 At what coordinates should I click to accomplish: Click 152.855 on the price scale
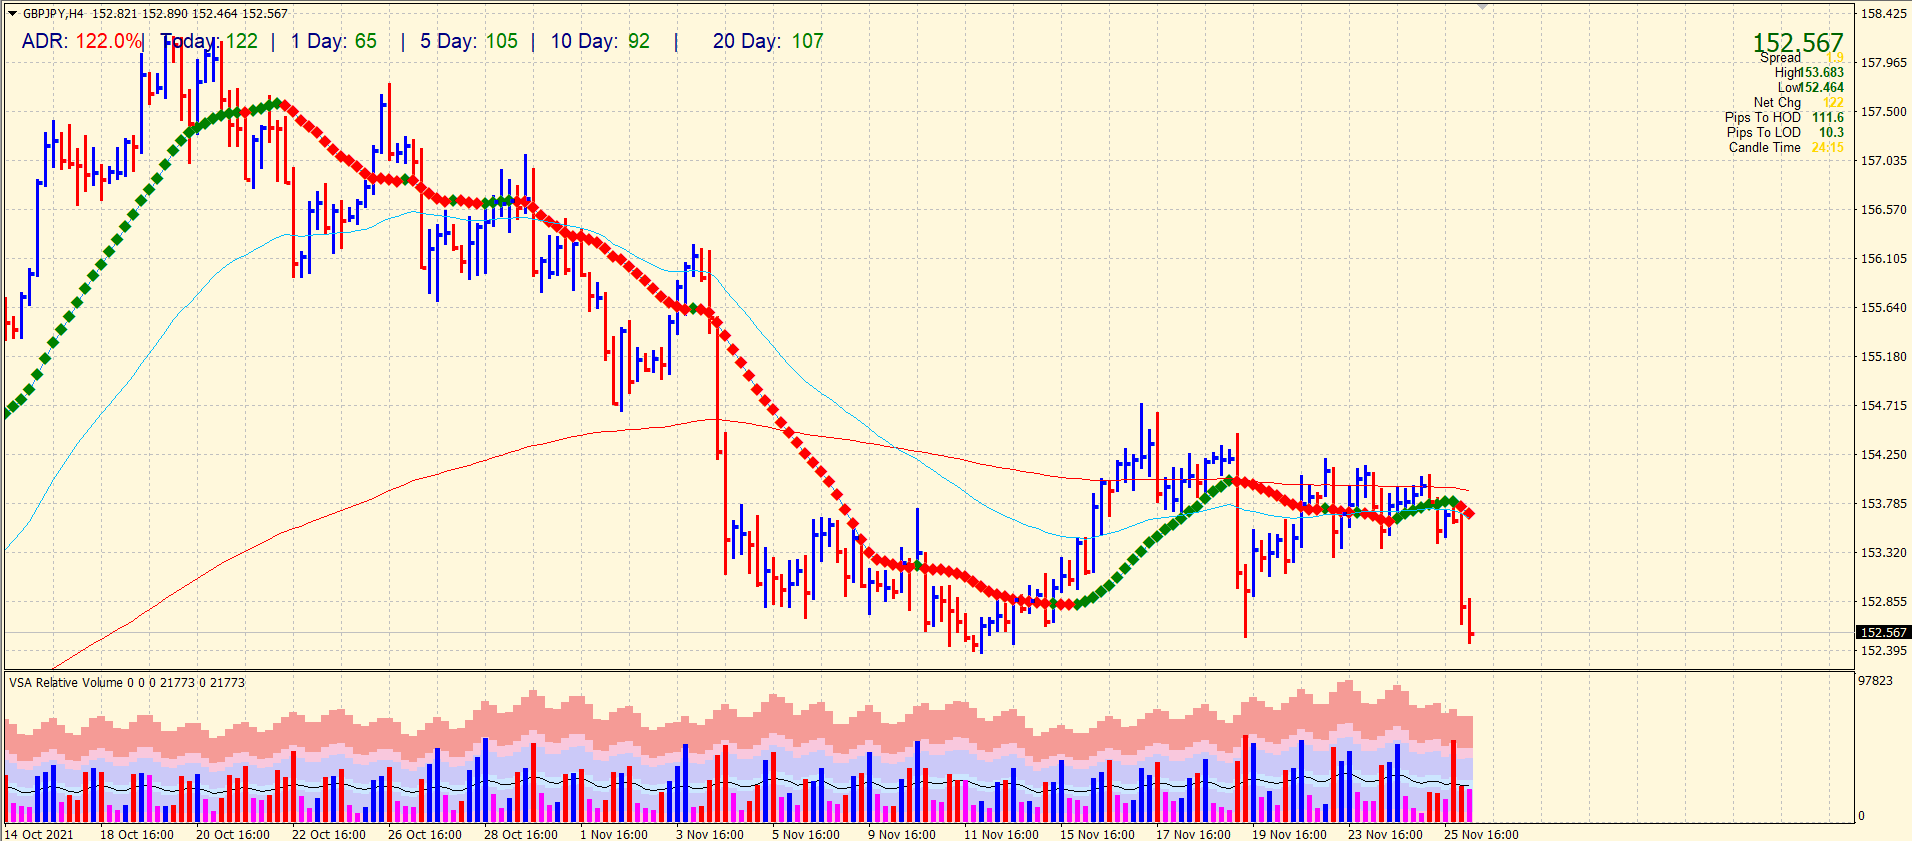point(1883,602)
